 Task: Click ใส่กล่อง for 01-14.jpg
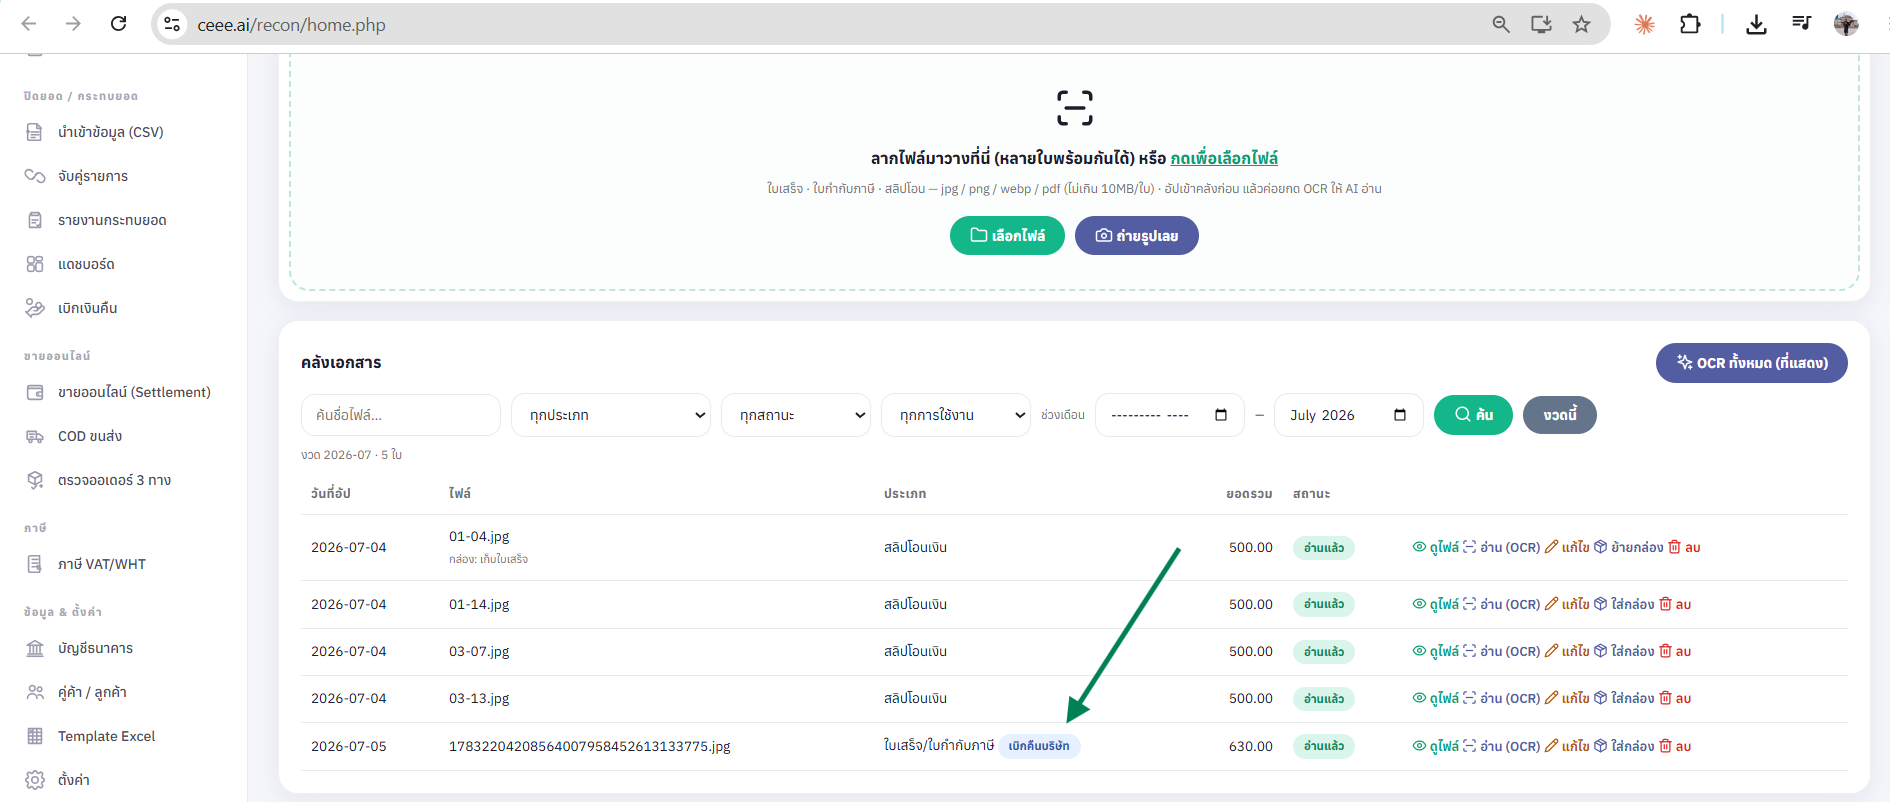[1624, 604]
